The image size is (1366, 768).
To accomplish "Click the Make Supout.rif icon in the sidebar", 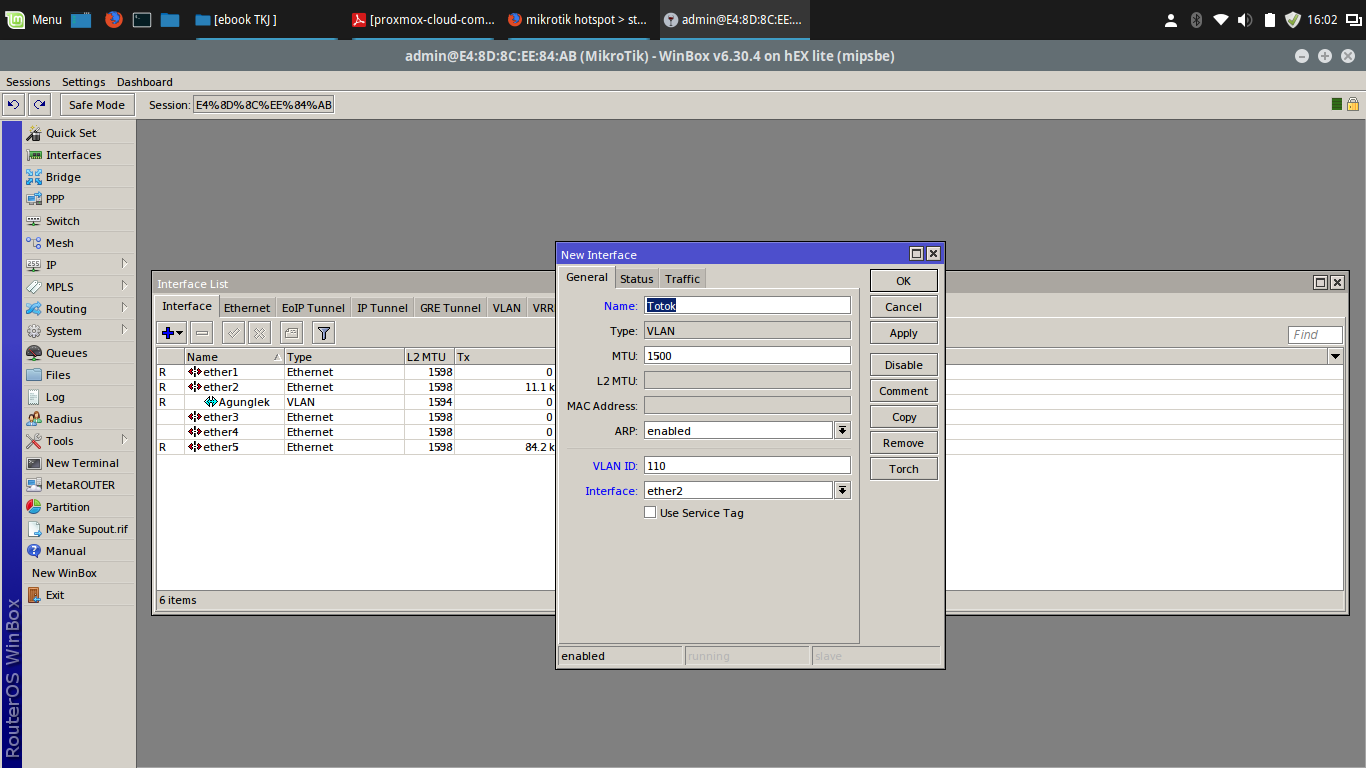I will click(x=34, y=529).
